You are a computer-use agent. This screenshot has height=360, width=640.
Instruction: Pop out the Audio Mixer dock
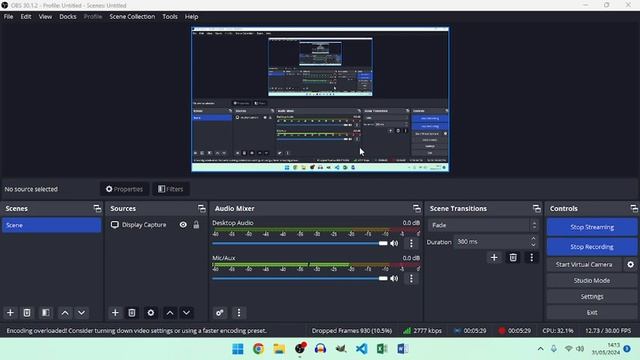tap(416, 209)
